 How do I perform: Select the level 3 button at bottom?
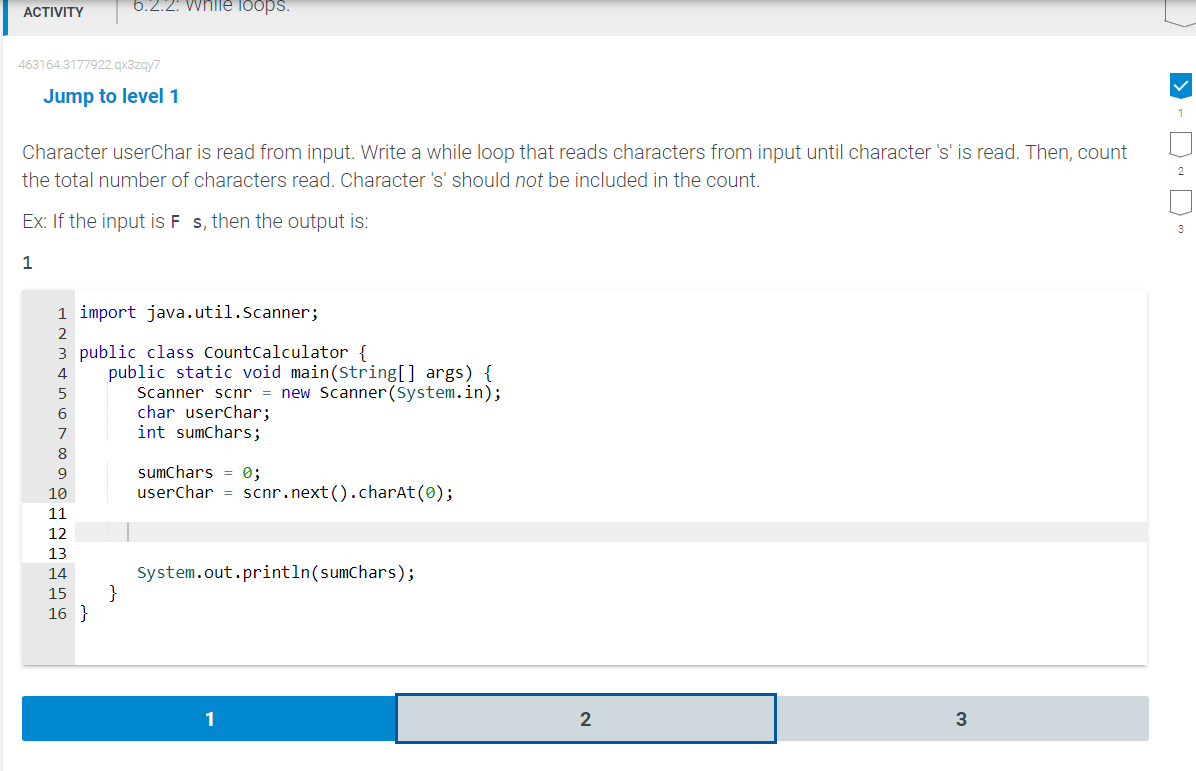[x=961, y=718]
